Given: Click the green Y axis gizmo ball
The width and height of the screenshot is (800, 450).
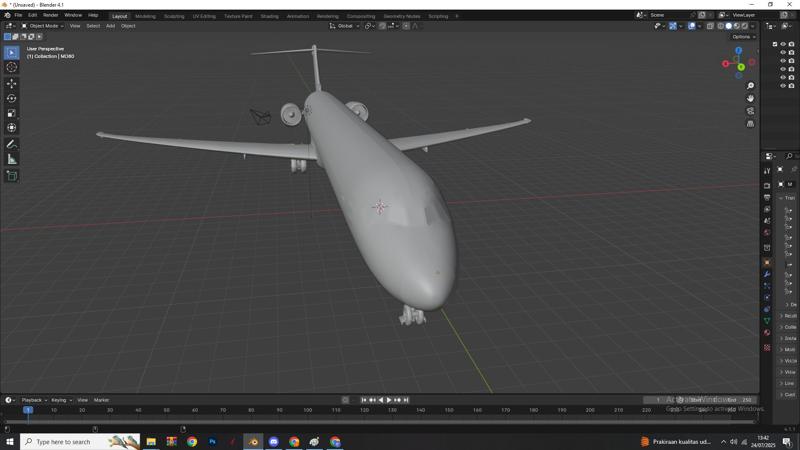Looking at the screenshot, I should (741, 67).
